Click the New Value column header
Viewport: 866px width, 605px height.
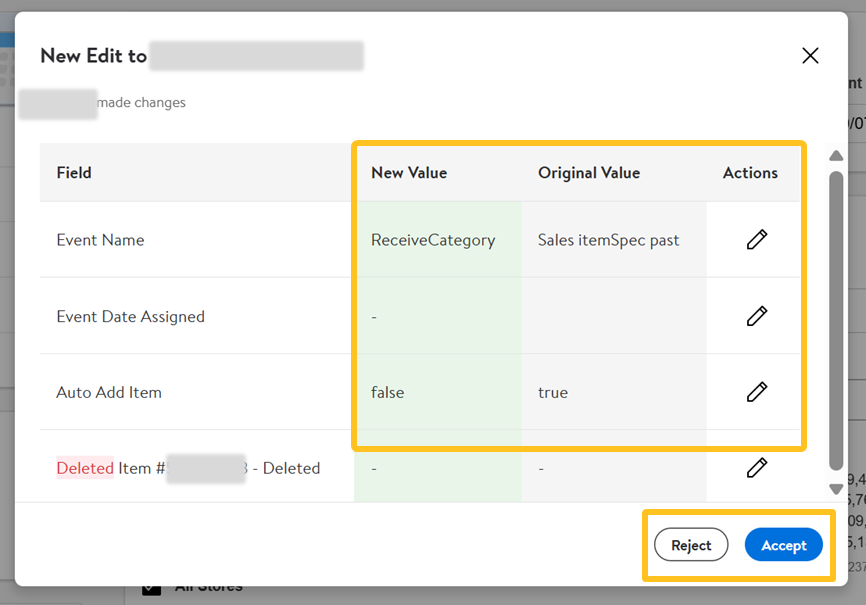(409, 173)
